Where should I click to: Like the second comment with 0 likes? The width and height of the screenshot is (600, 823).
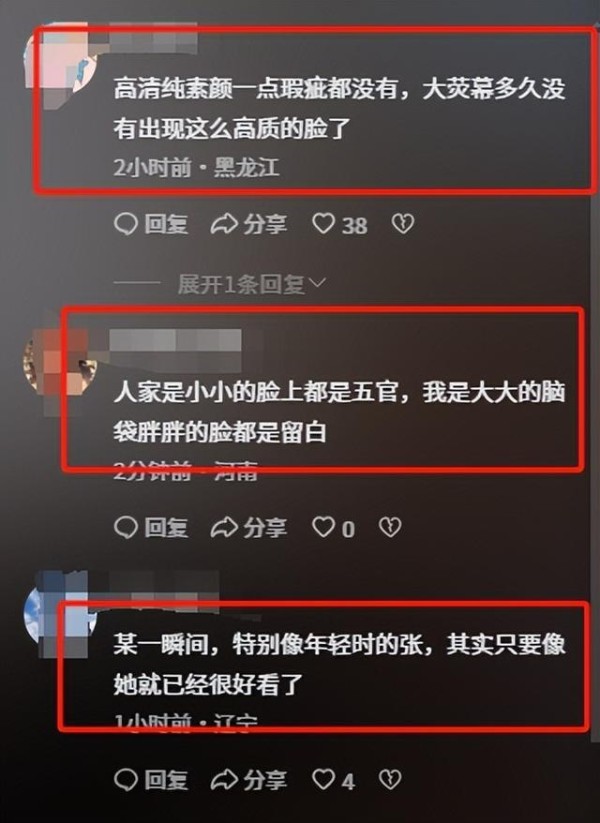pos(323,527)
